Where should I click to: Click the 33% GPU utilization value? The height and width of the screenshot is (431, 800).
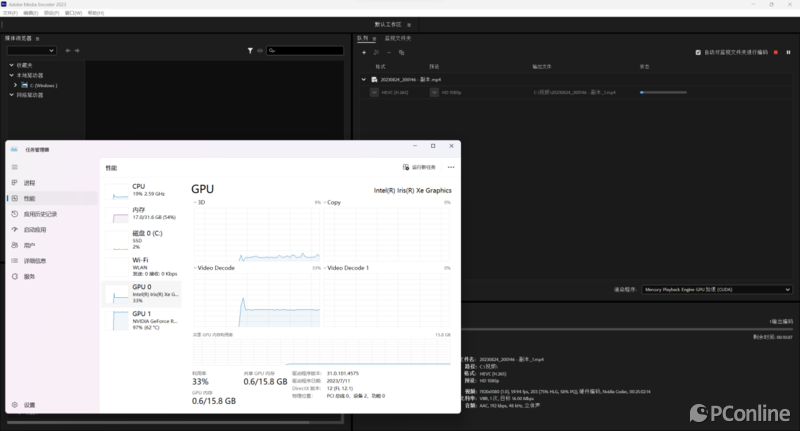(200, 382)
